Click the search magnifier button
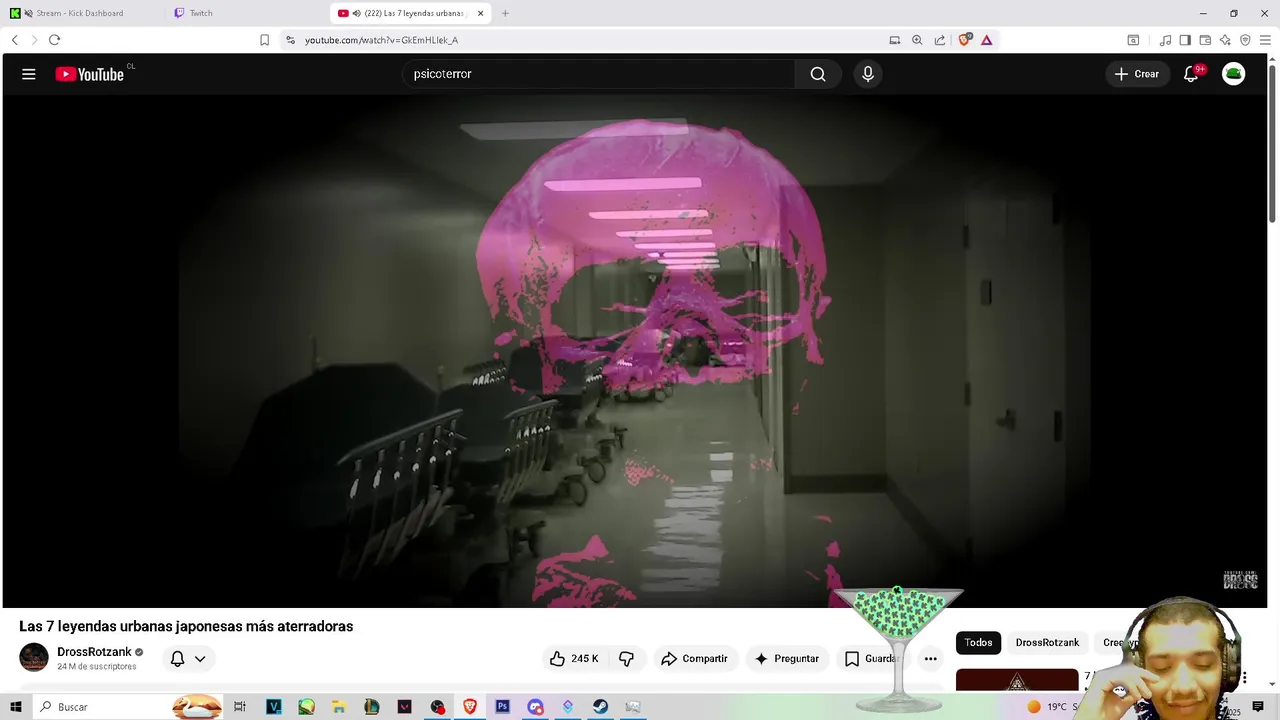The height and width of the screenshot is (720, 1280). point(818,74)
